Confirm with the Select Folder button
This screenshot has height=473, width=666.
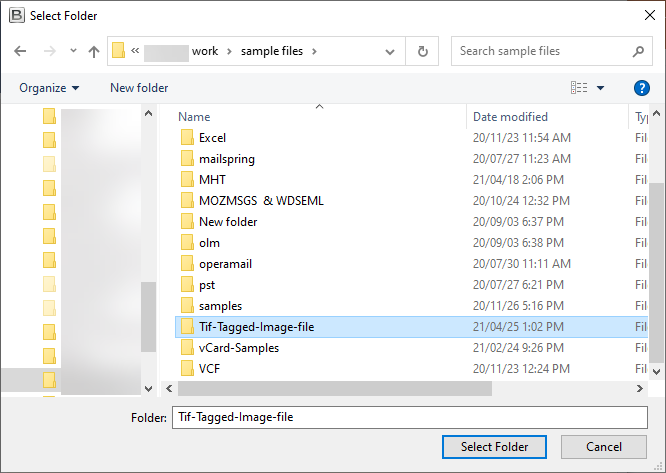494,447
